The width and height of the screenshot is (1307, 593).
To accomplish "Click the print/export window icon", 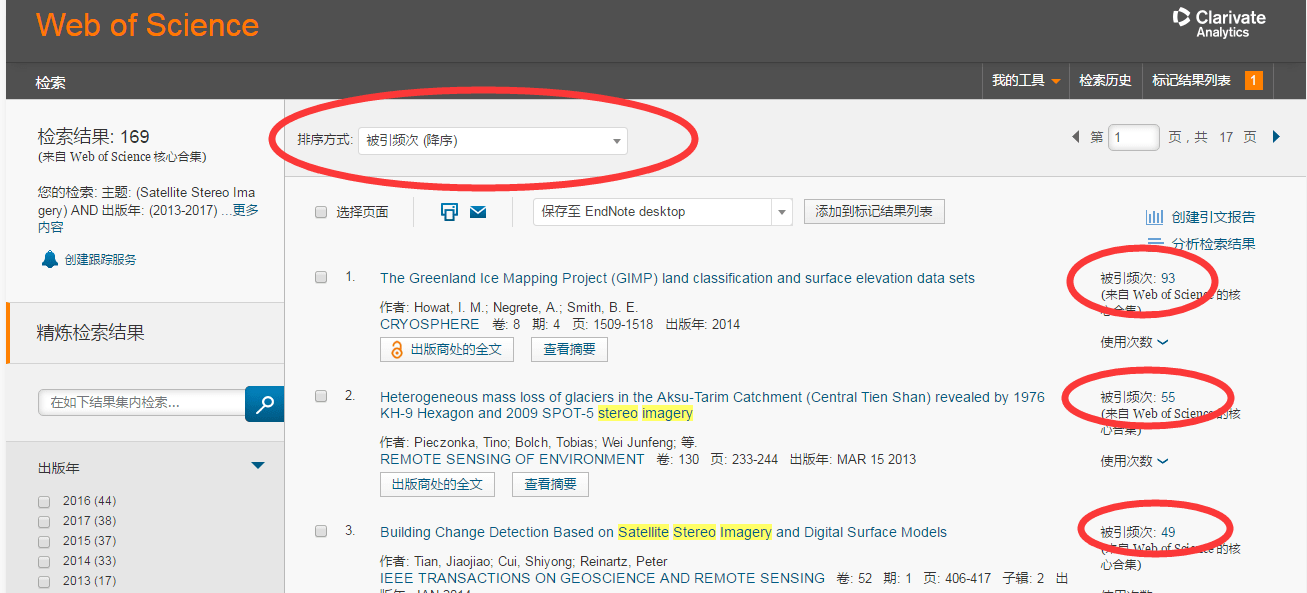I will [x=449, y=211].
